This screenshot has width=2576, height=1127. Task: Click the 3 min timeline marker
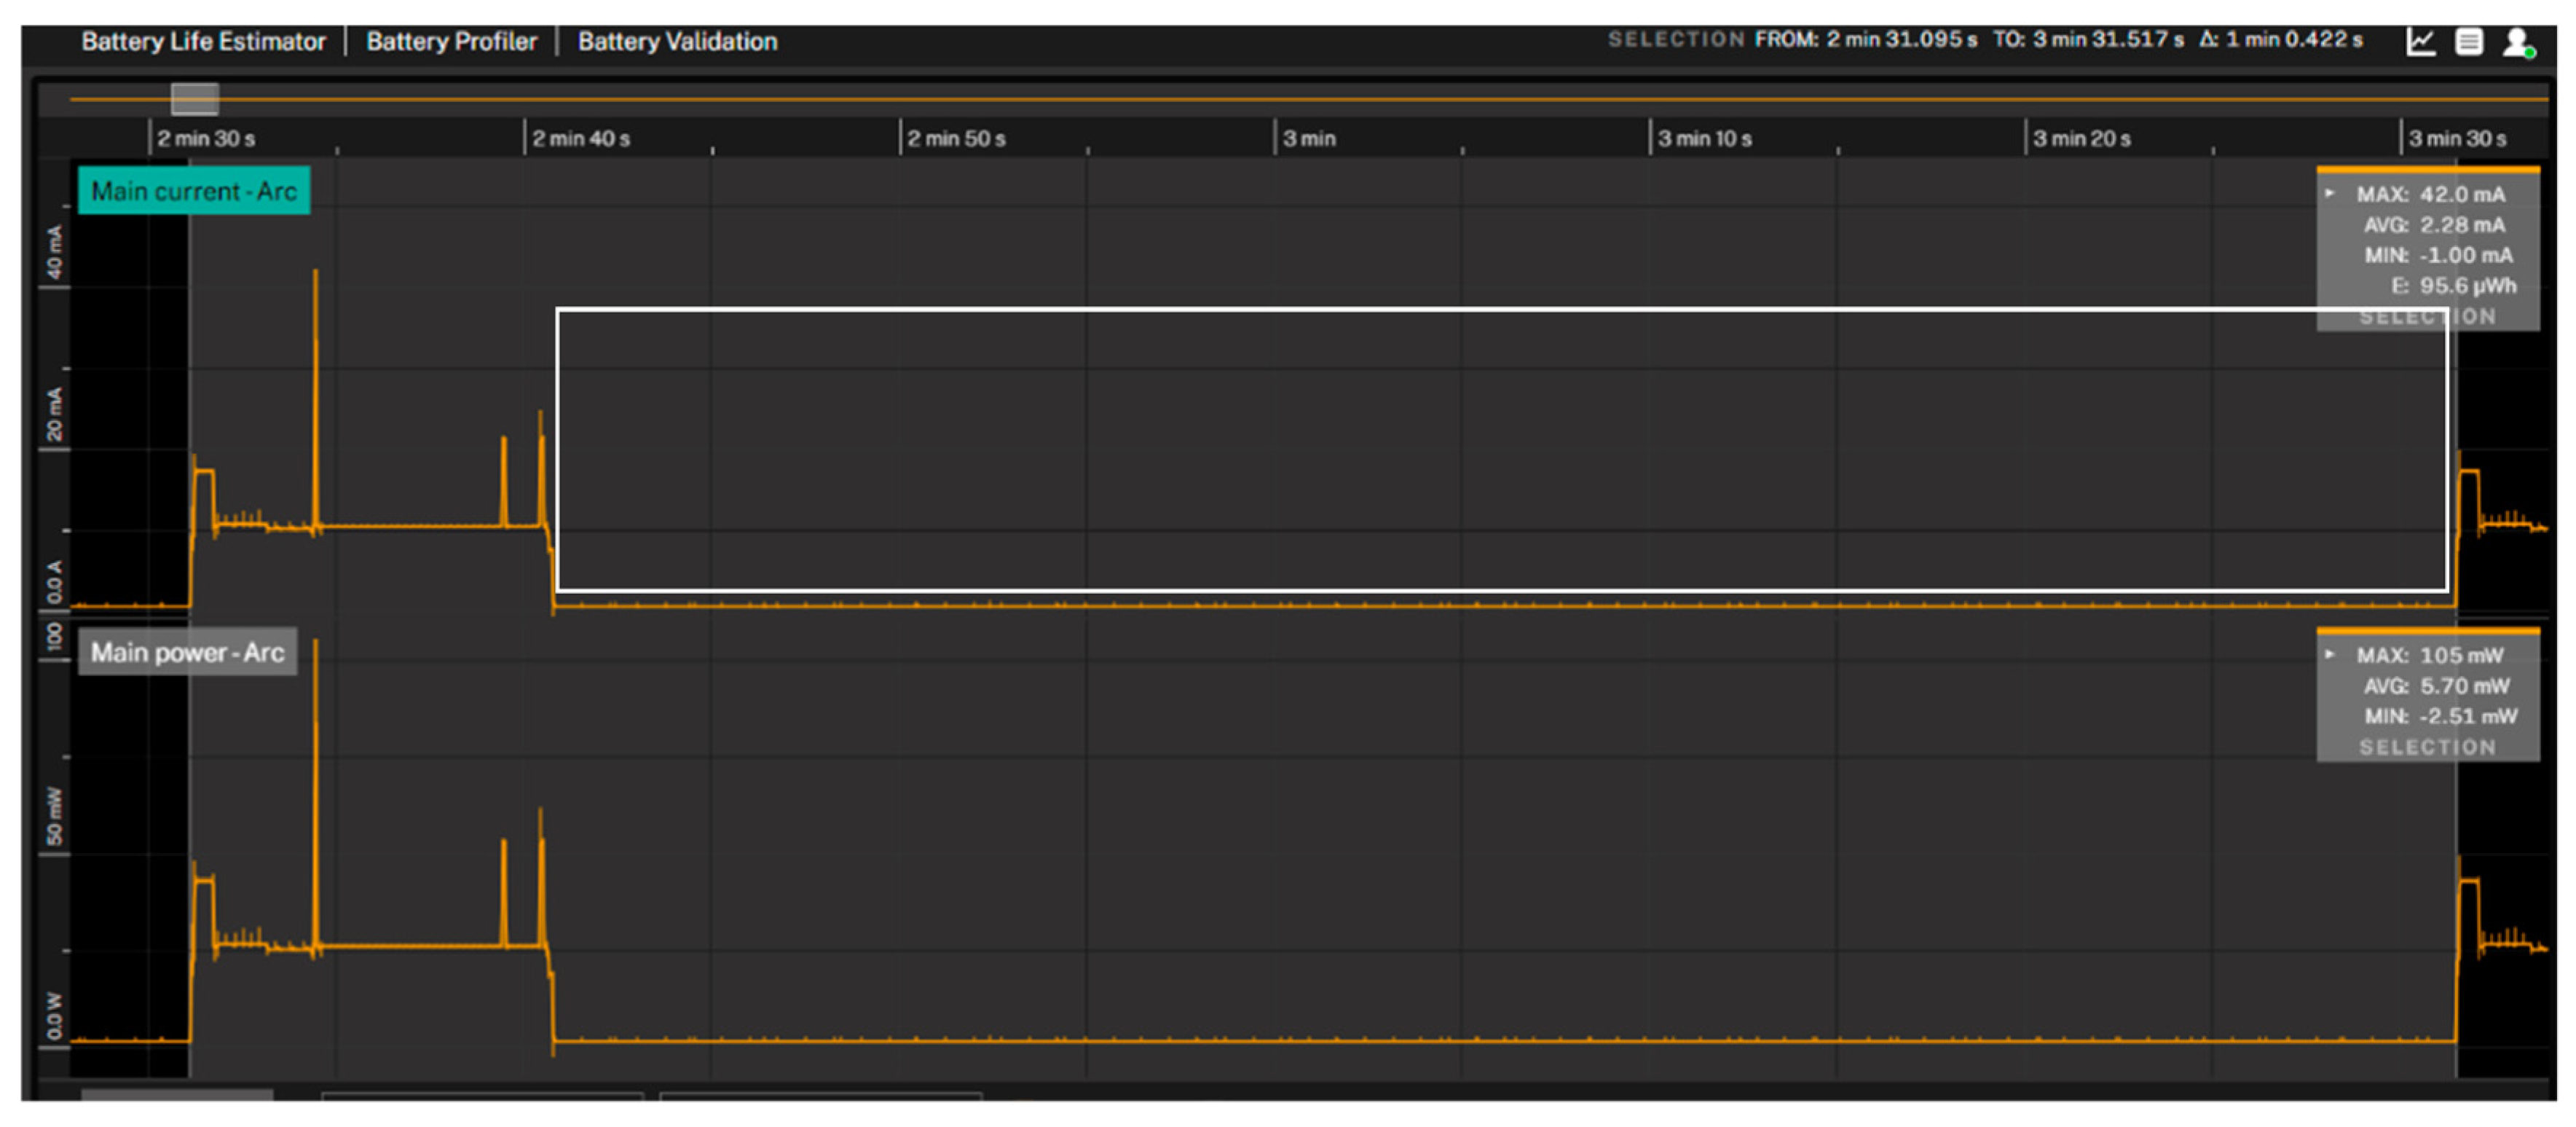pos(1308,139)
